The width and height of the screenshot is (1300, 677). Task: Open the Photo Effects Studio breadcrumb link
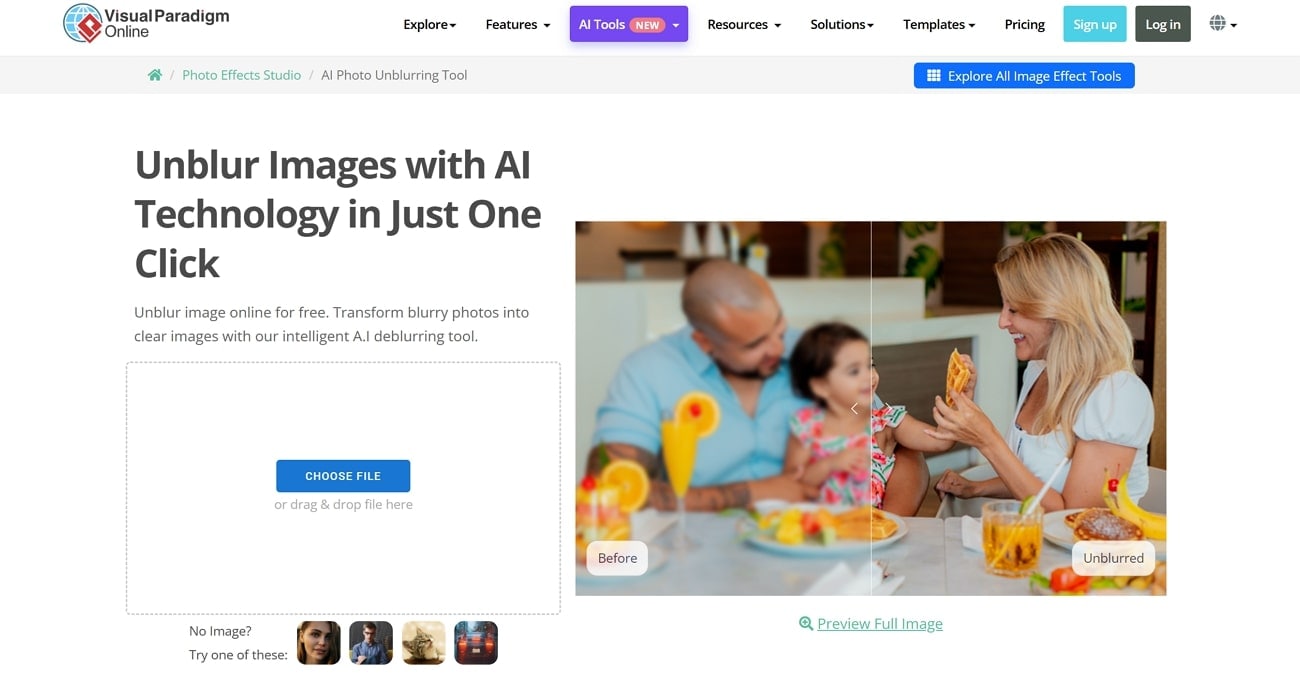[241, 75]
